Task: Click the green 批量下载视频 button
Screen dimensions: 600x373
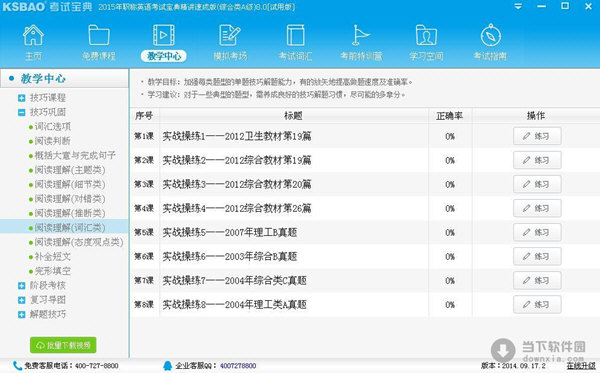Action: (63, 345)
